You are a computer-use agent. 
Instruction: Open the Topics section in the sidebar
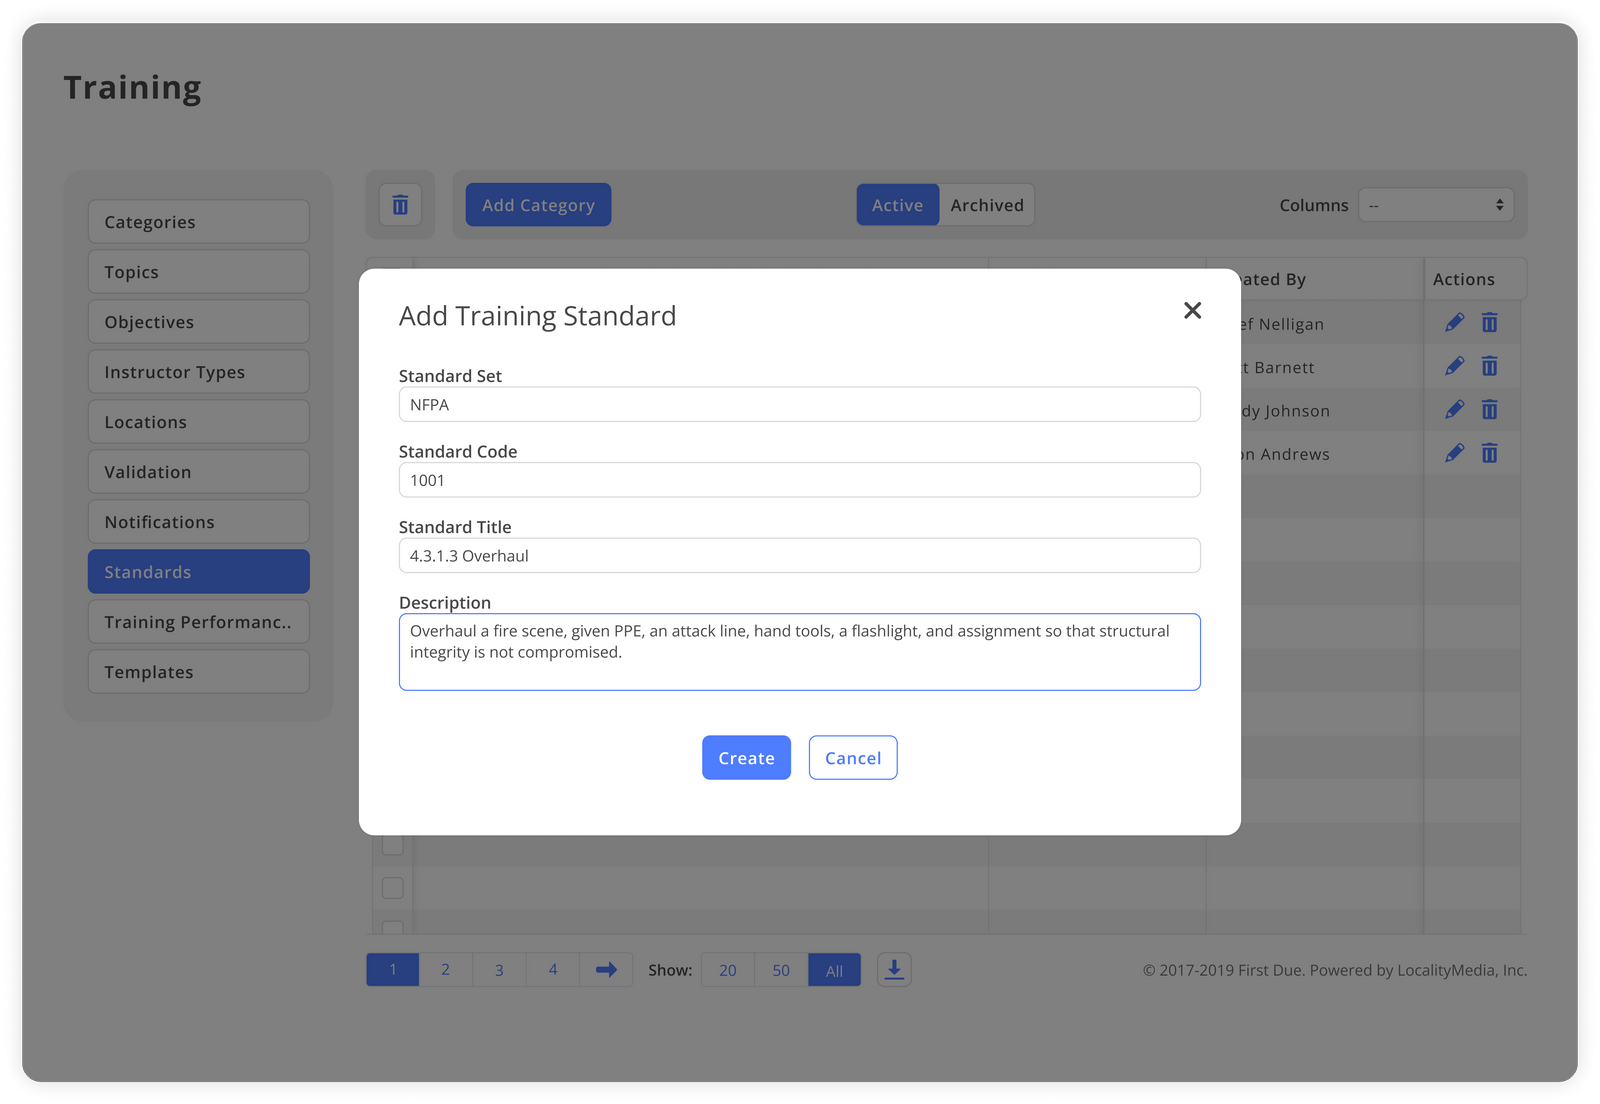pos(198,271)
